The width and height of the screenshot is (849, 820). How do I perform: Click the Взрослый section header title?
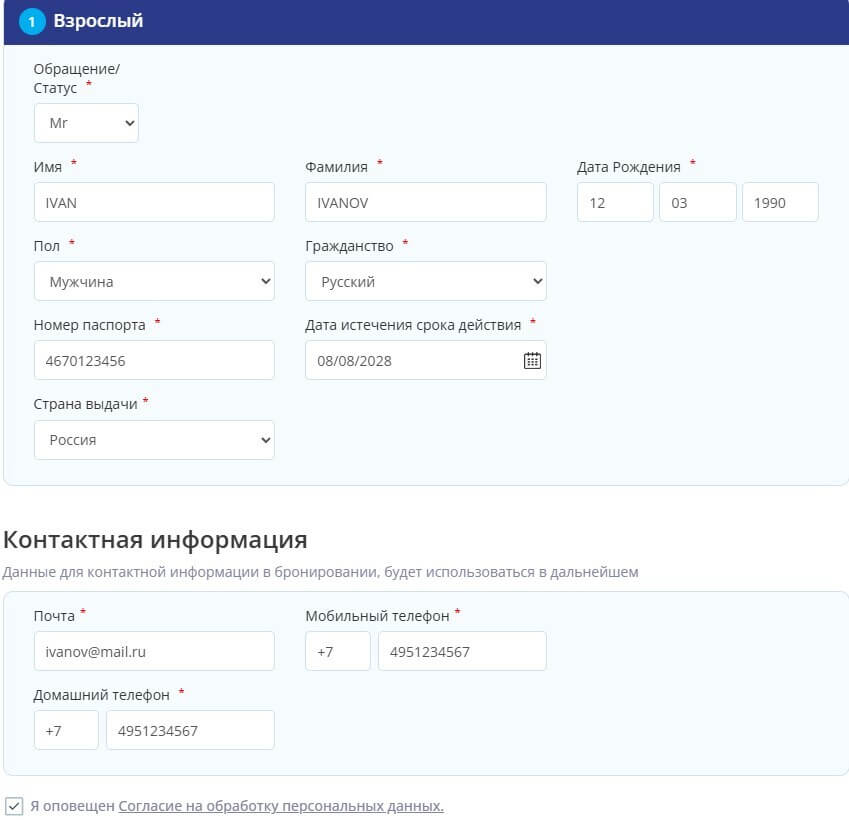[99, 21]
